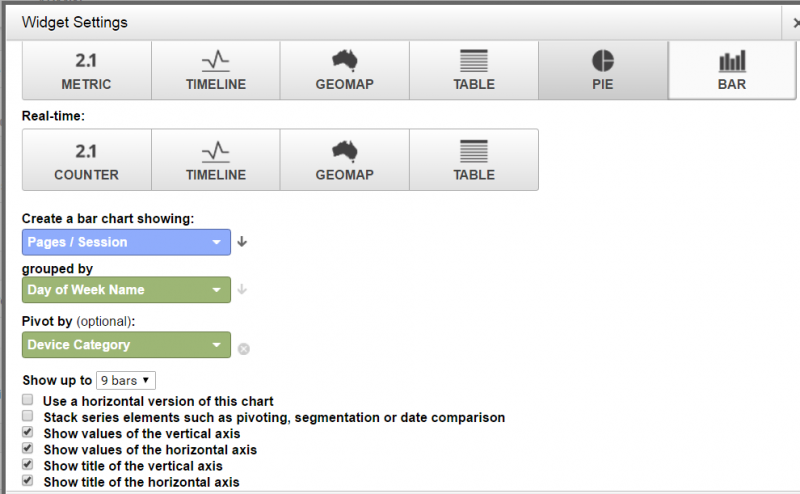
Task: Uncheck Show title of the horizontal axis
Action: 28,481
